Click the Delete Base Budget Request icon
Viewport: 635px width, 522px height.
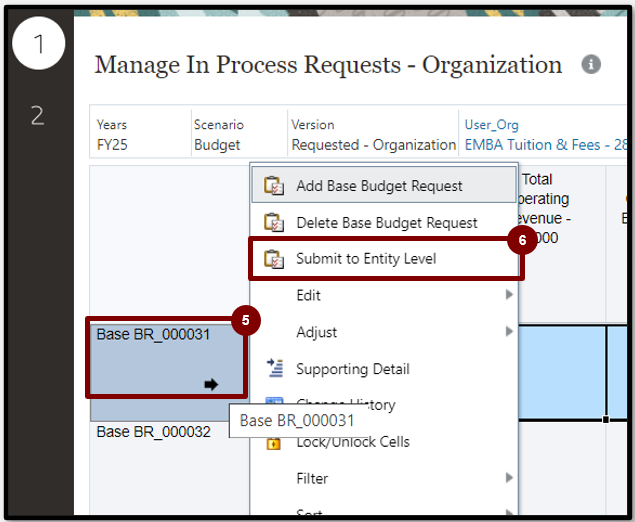pos(273,223)
